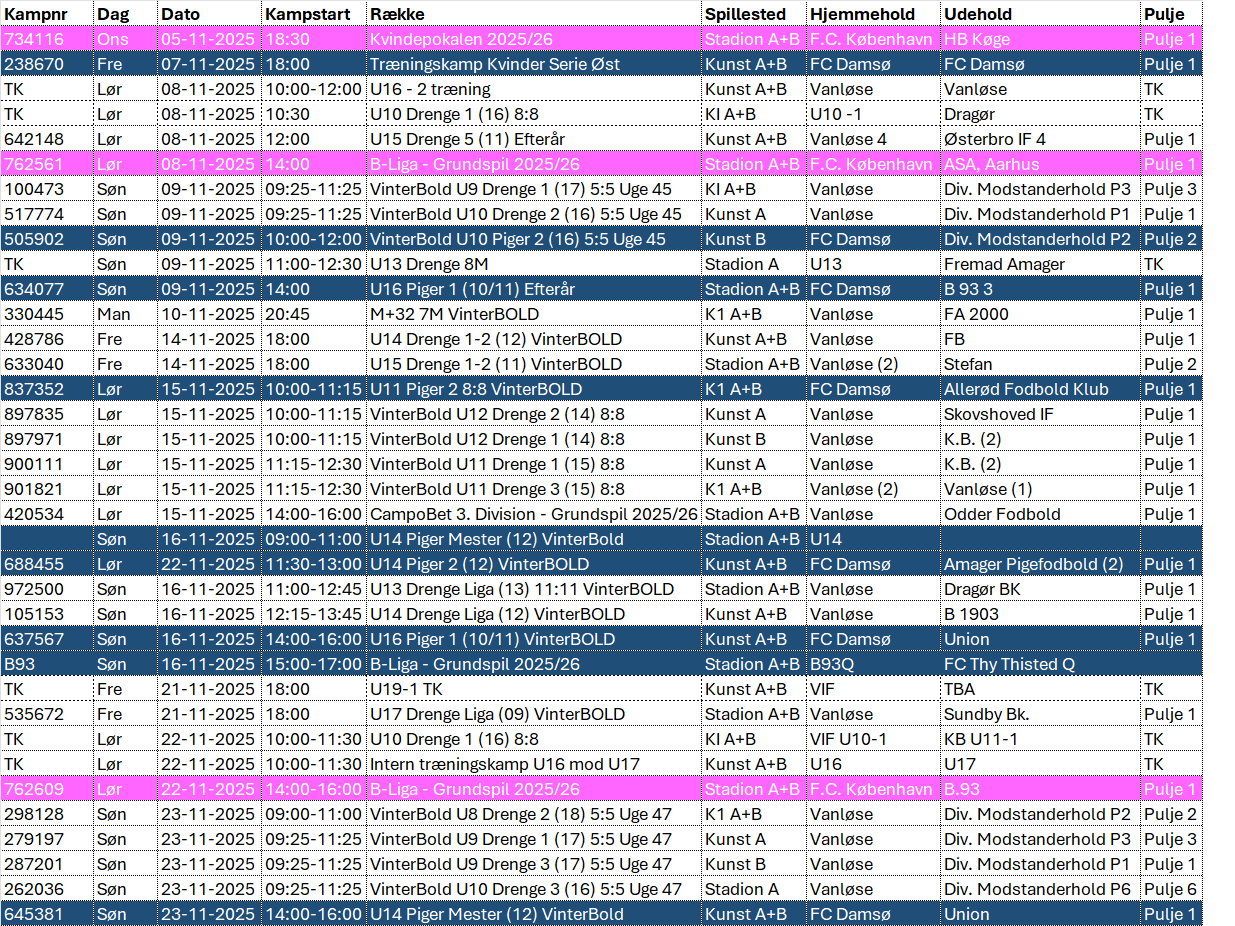Select the Række column header
This screenshot has width=1235, height=926.
pos(397,14)
